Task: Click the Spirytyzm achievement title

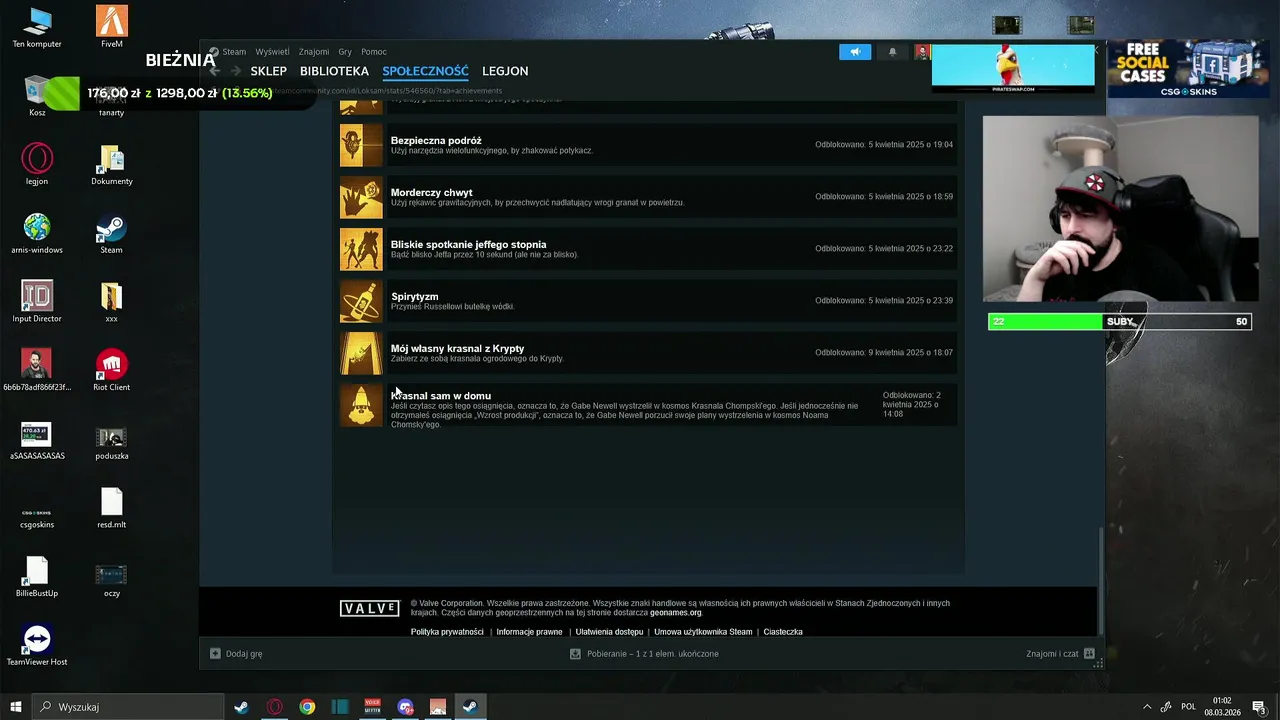Action: pyautogui.click(x=414, y=296)
